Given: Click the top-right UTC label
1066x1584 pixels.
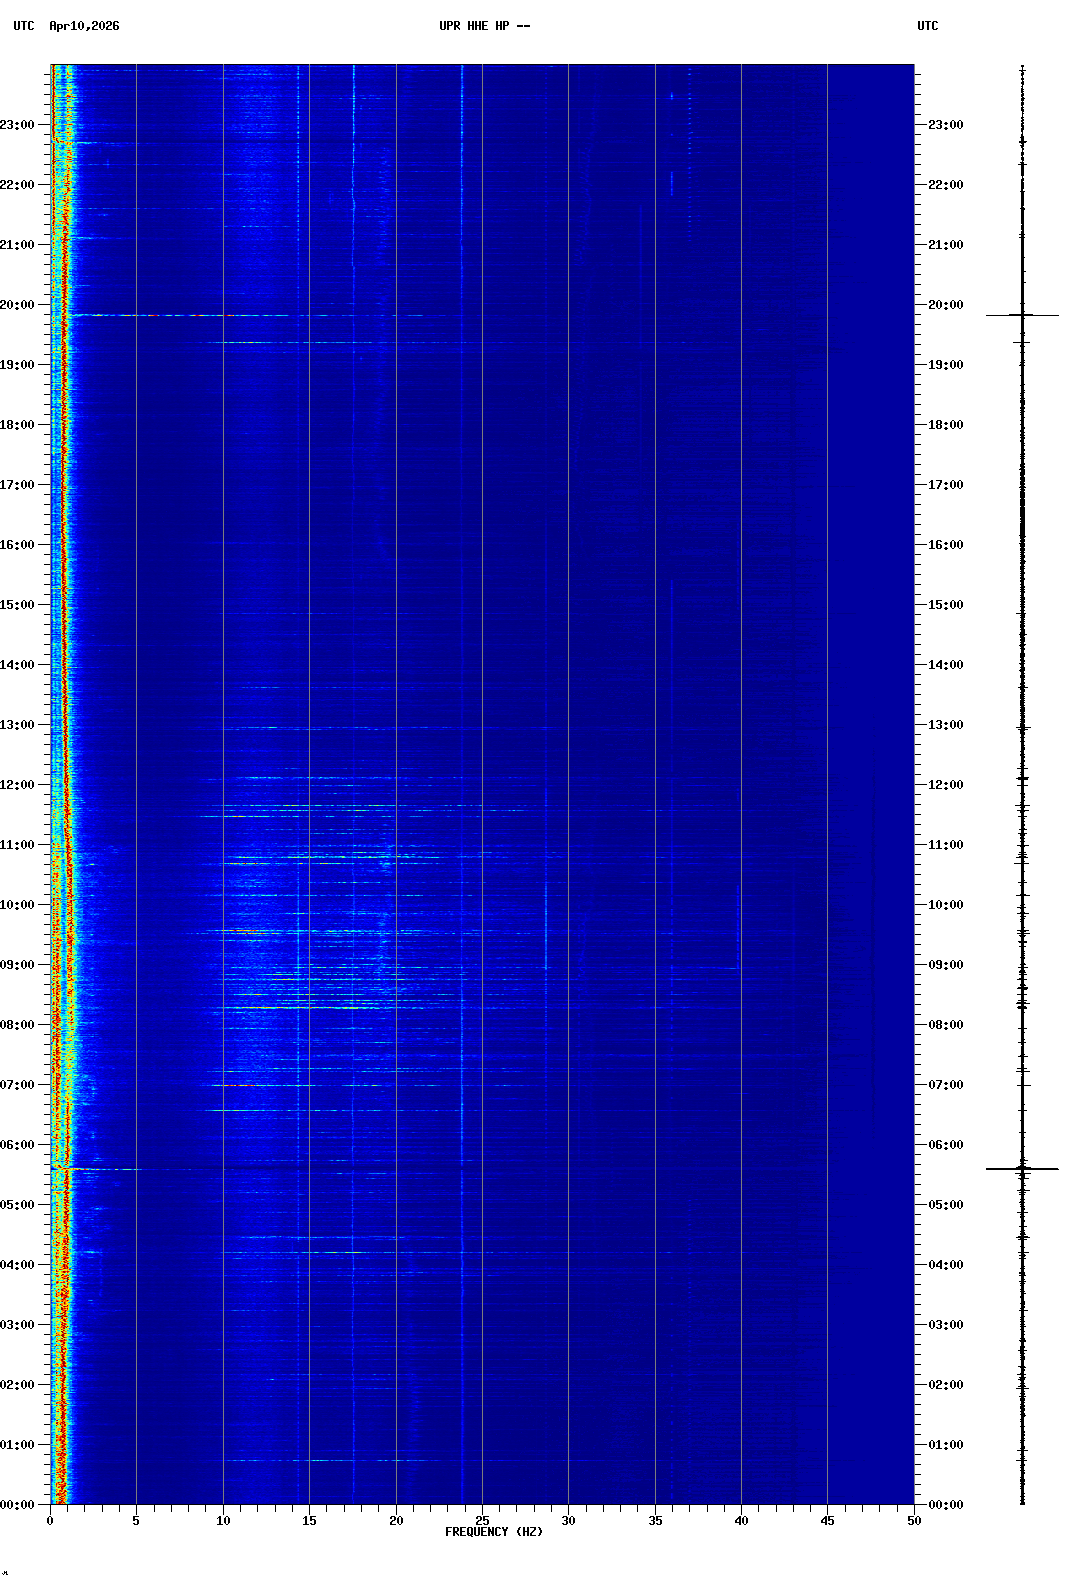Looking at the screenshot, I should (x=927, y=26).
